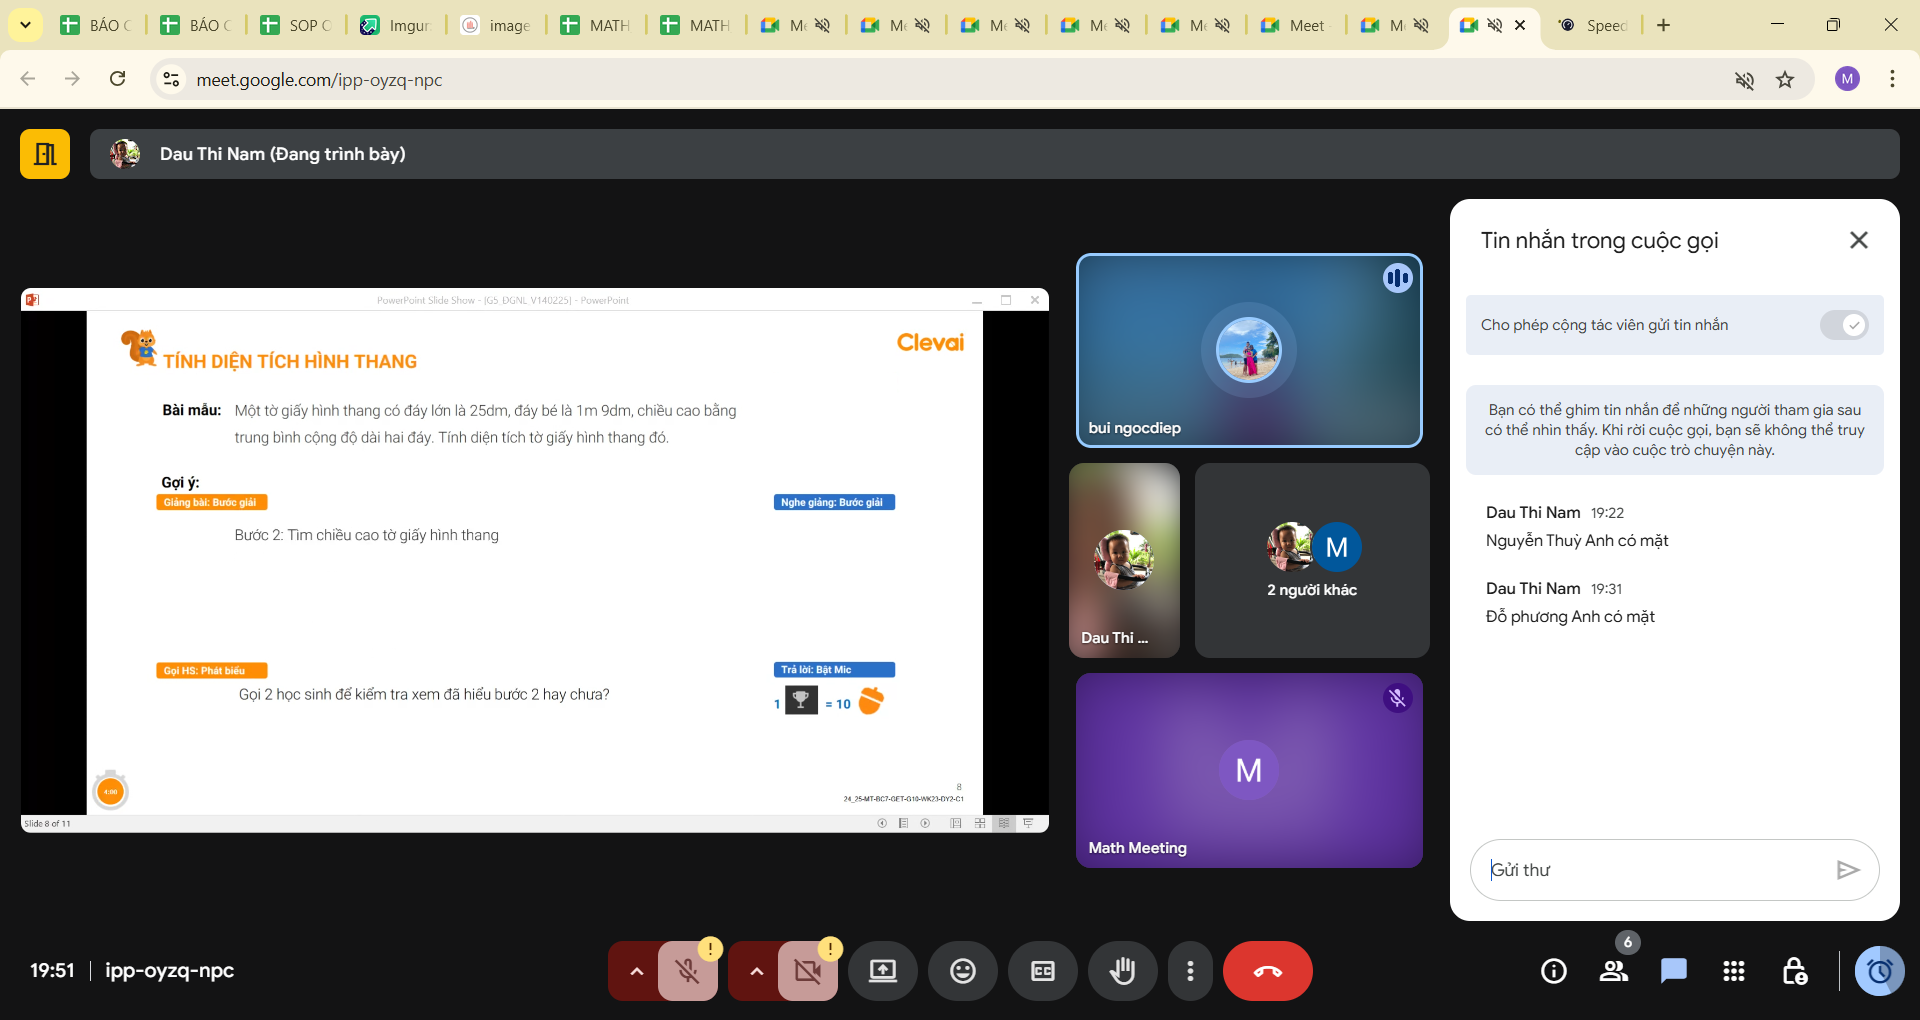Open Chrome's three-dot menu
The height and width of the screenshot is (1020, 1920).
1892,79
